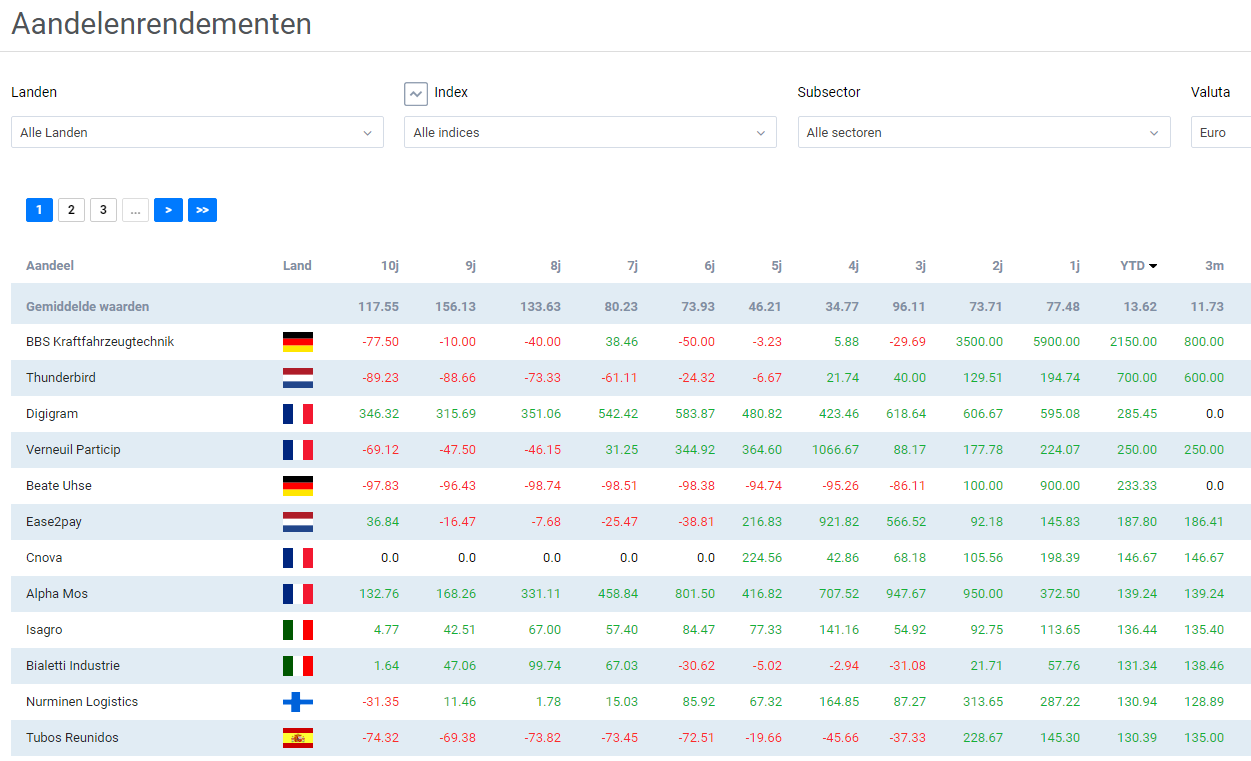Sort by the Aandeel column header
This screenshot has height=761, width=1251.
tap(50, 266)
